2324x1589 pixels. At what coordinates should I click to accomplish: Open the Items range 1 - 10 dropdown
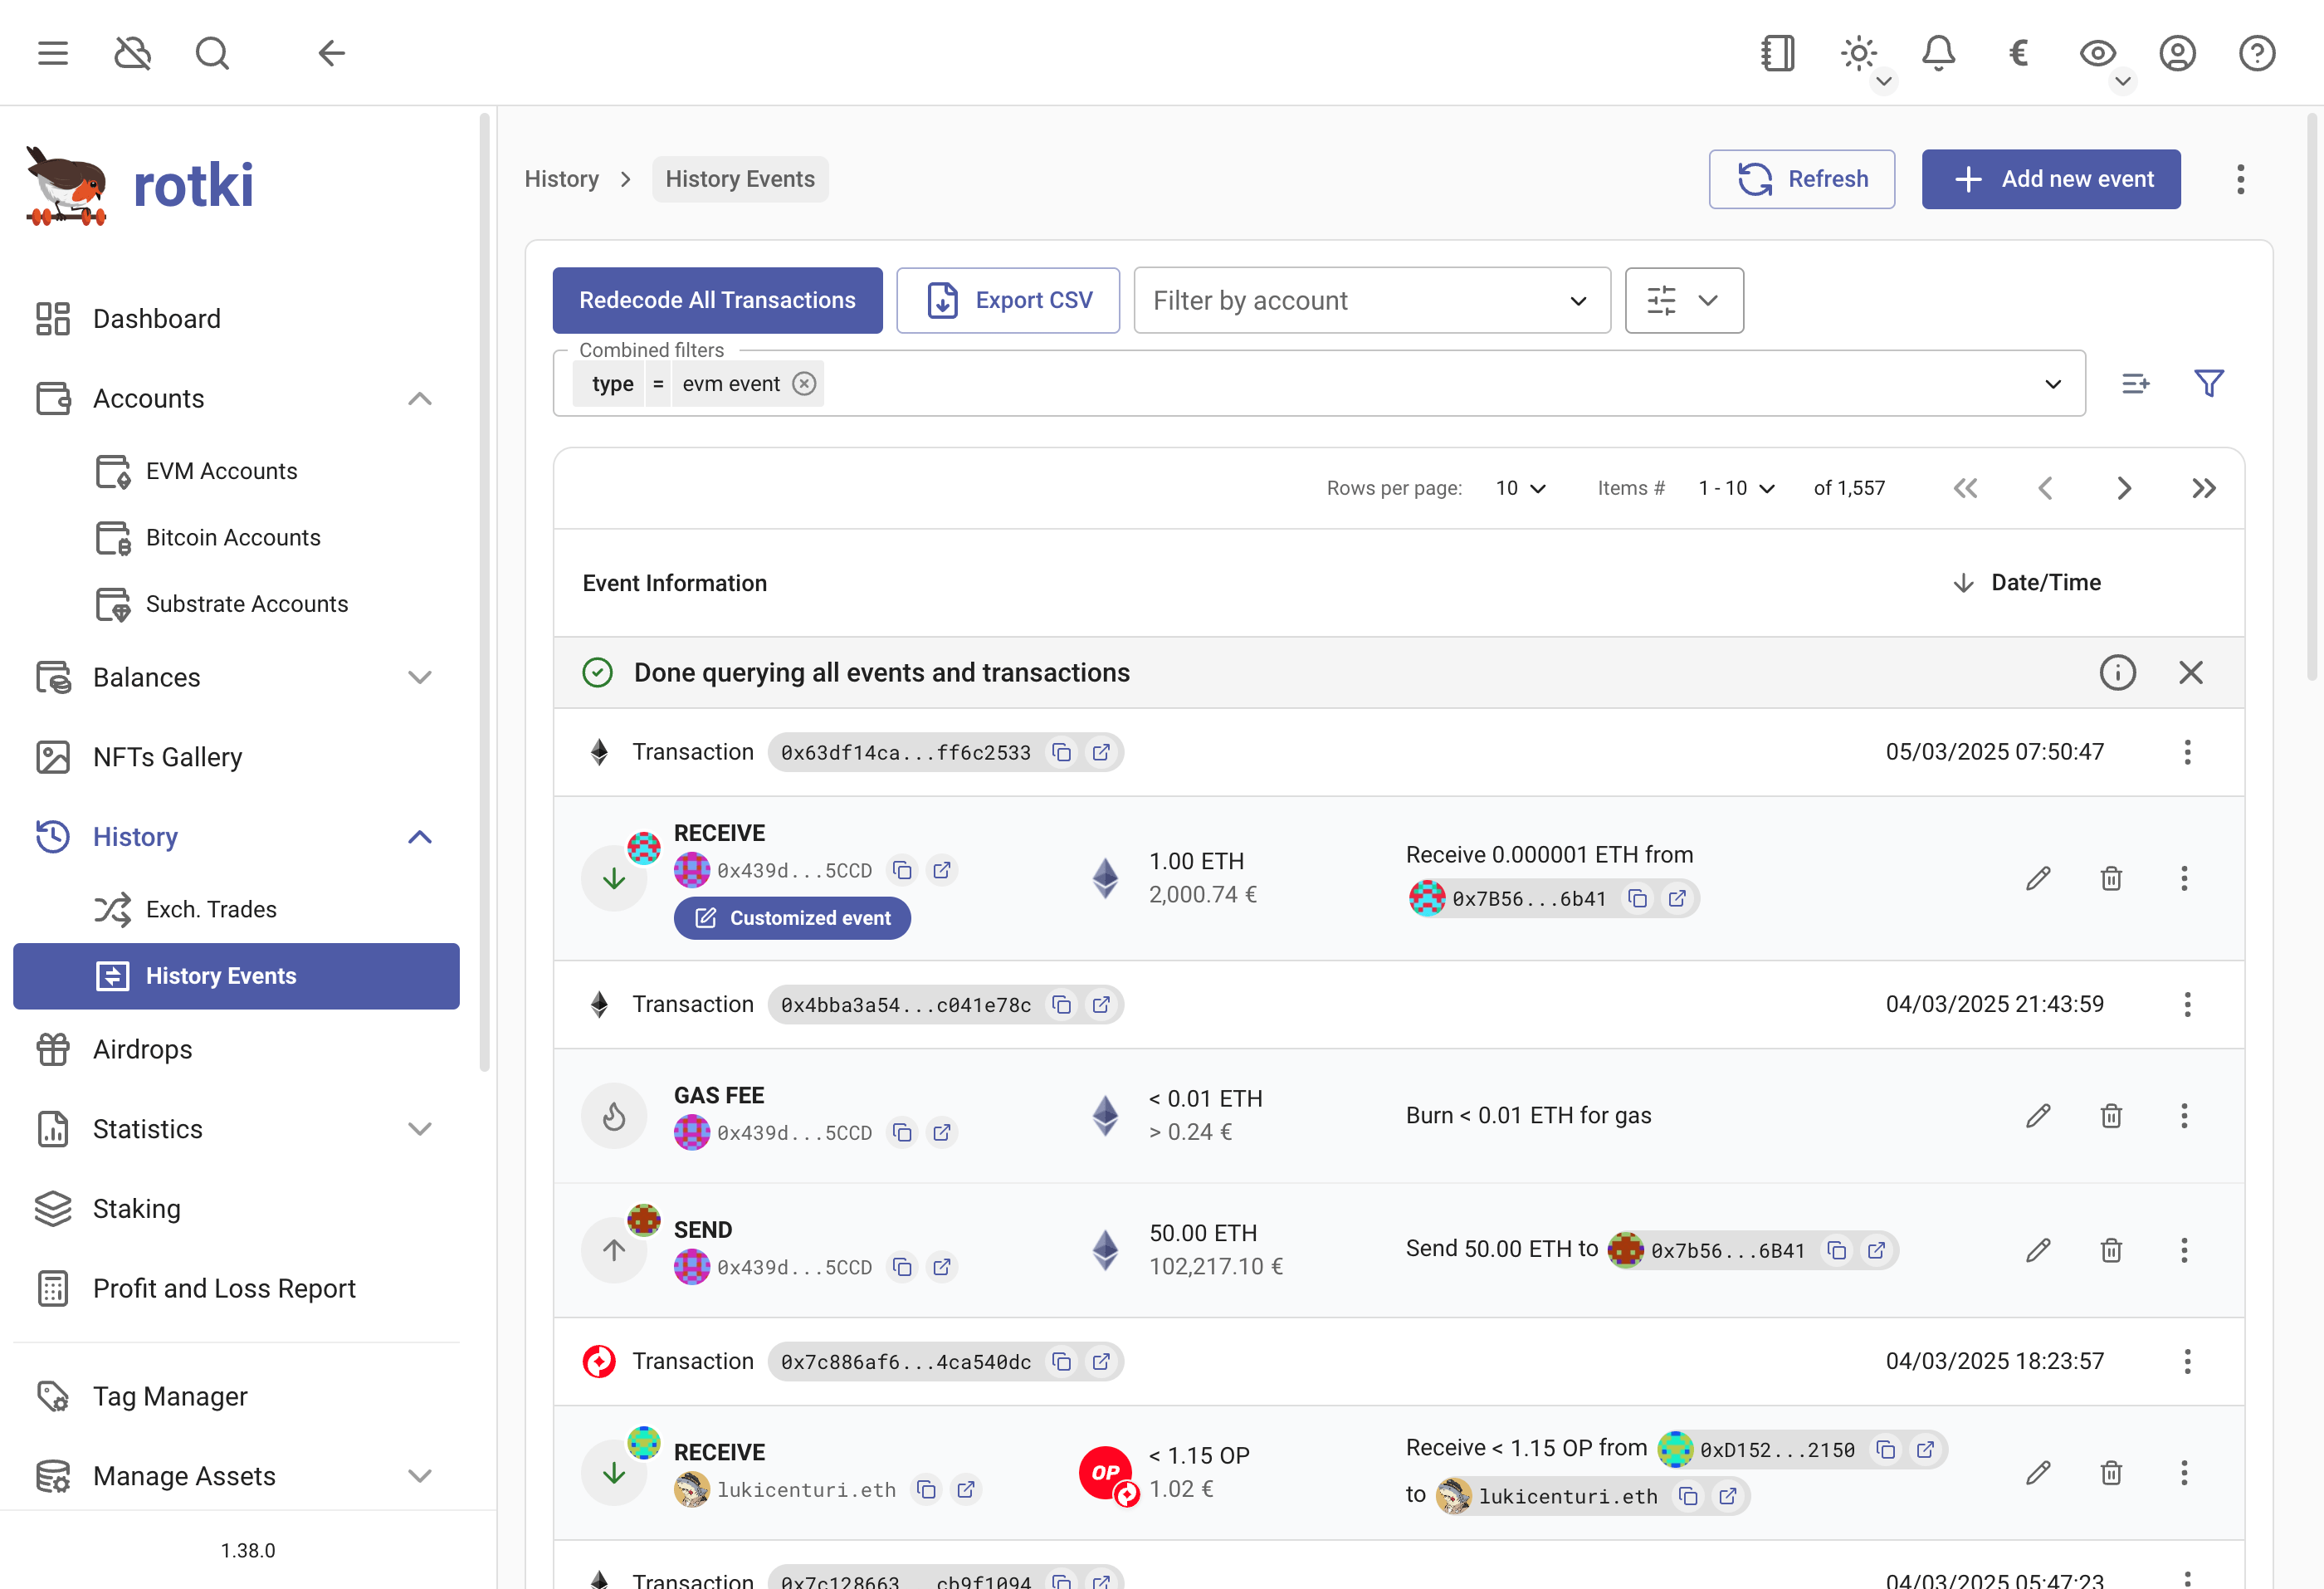[1737, 488]
